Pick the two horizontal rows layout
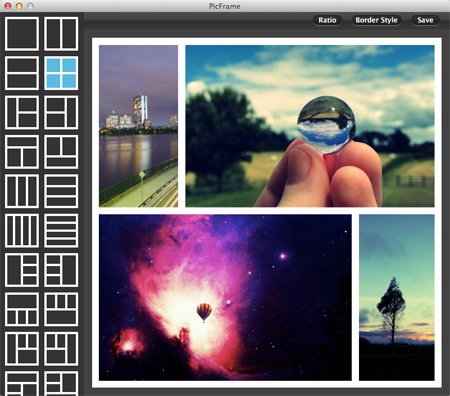This screenshot has height=396, width=450. point(22,73)
